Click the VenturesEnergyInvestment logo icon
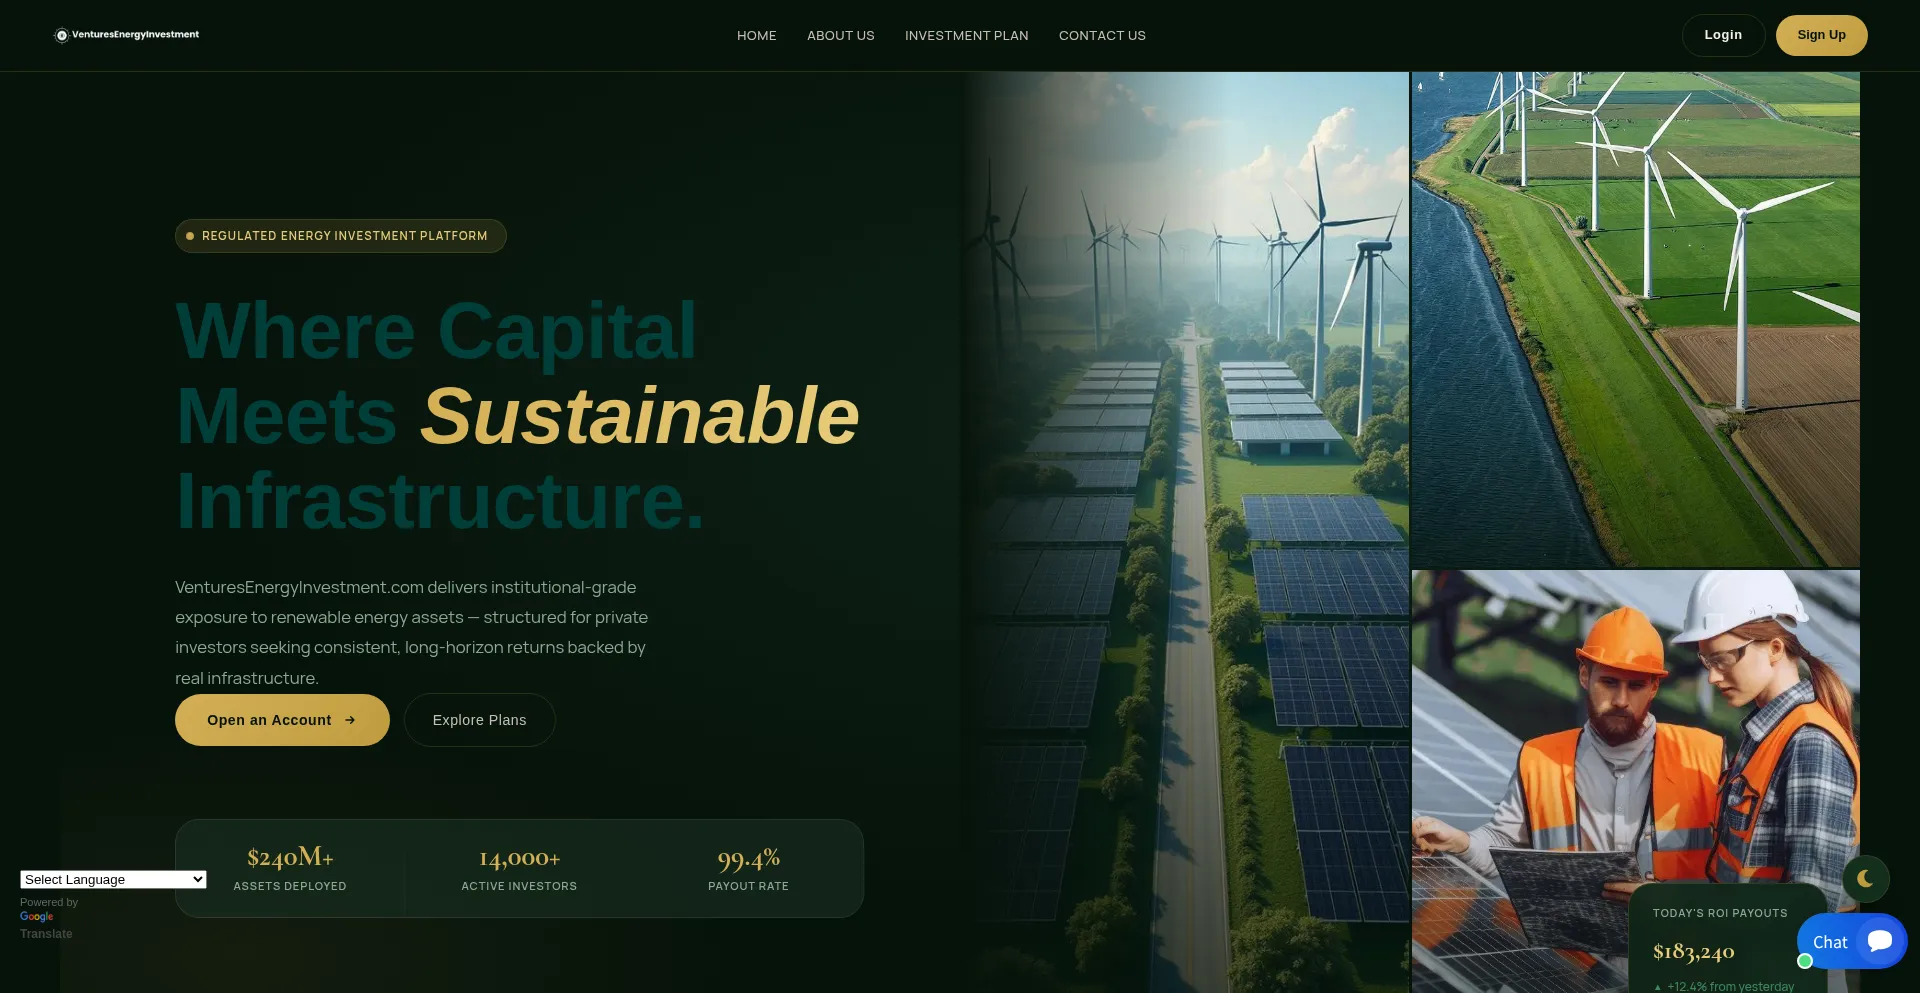Viewport: 1920px width, 993px height. click(61, 35)
